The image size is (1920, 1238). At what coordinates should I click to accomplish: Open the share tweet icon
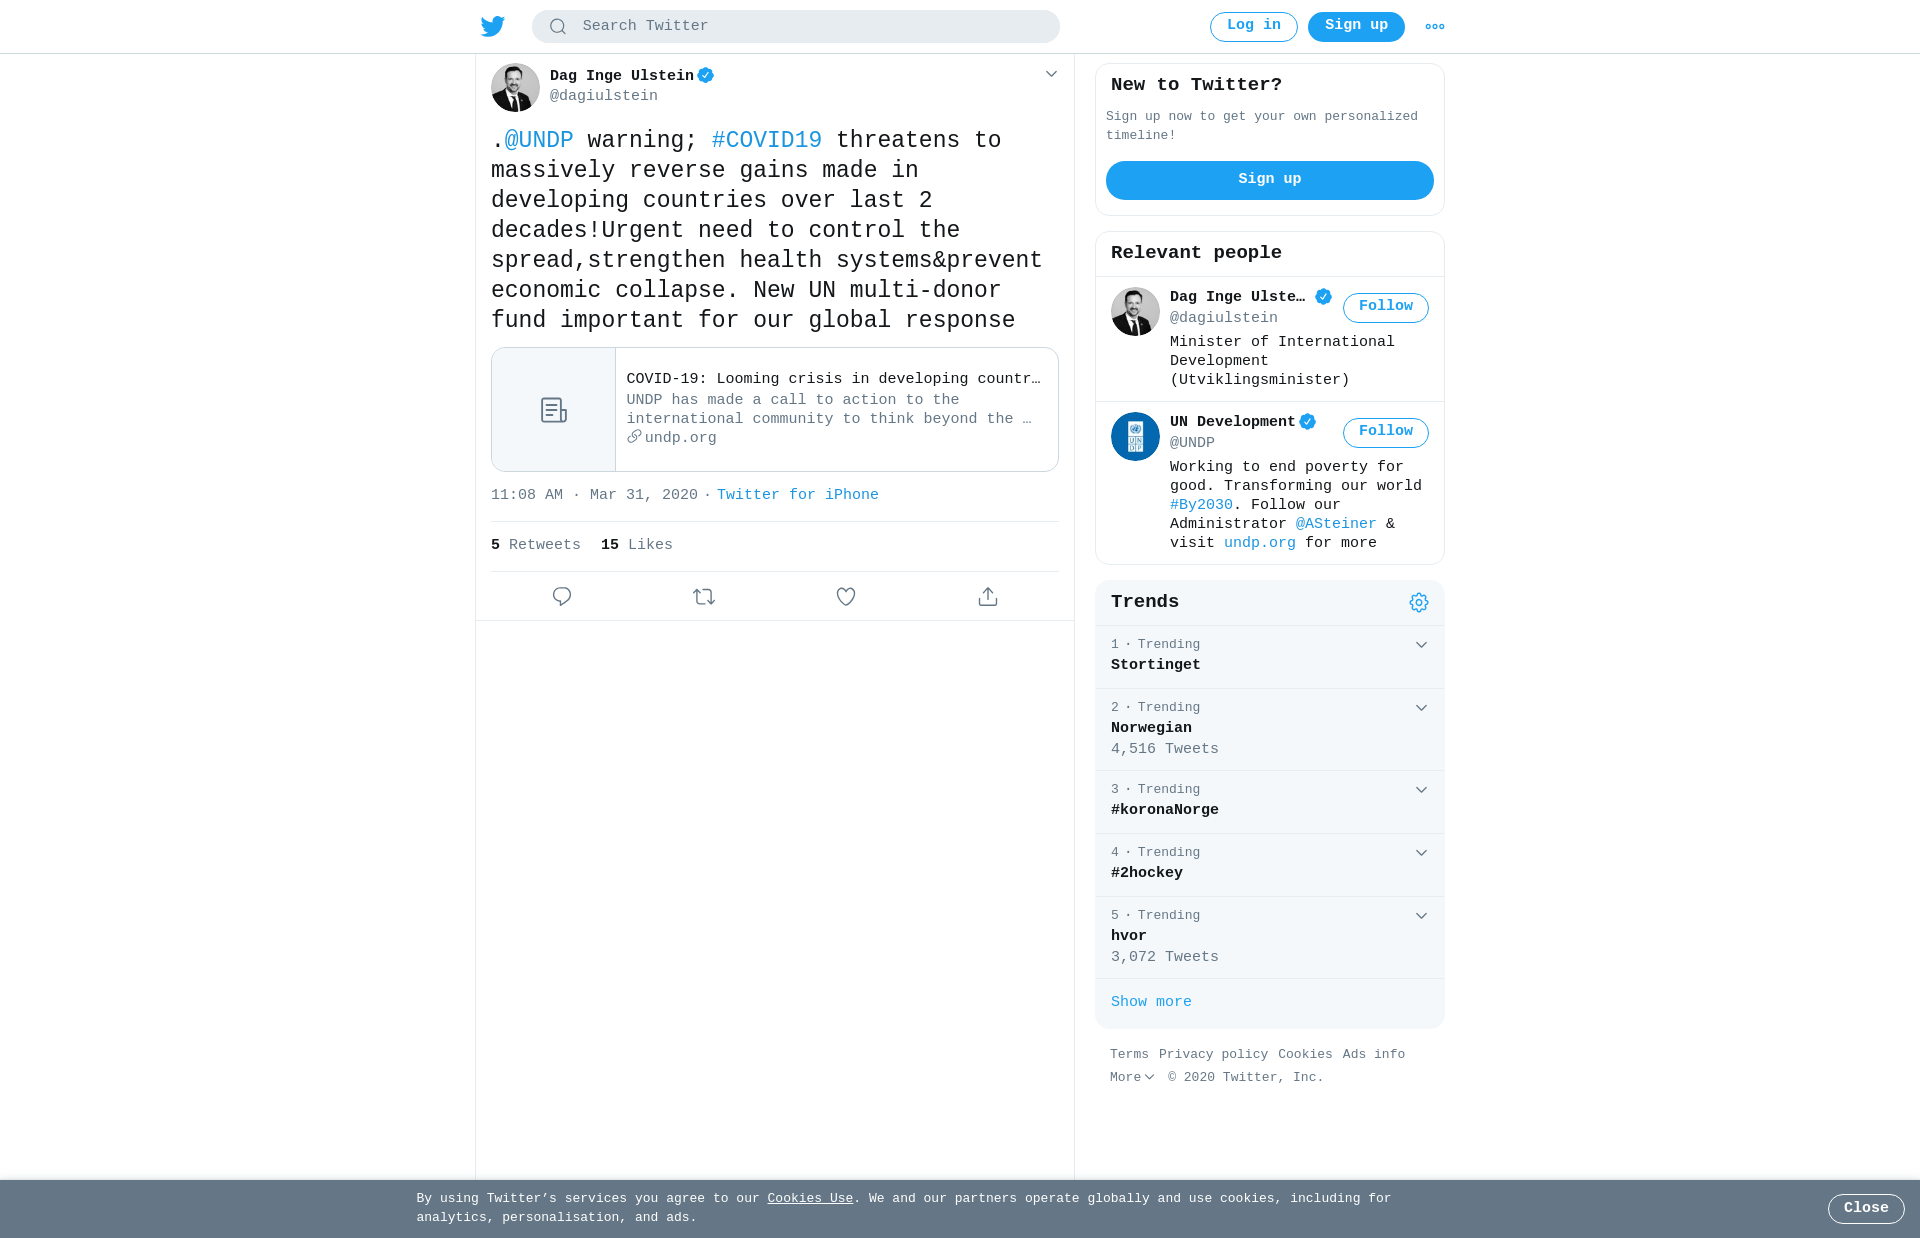(x=988, y=597)
